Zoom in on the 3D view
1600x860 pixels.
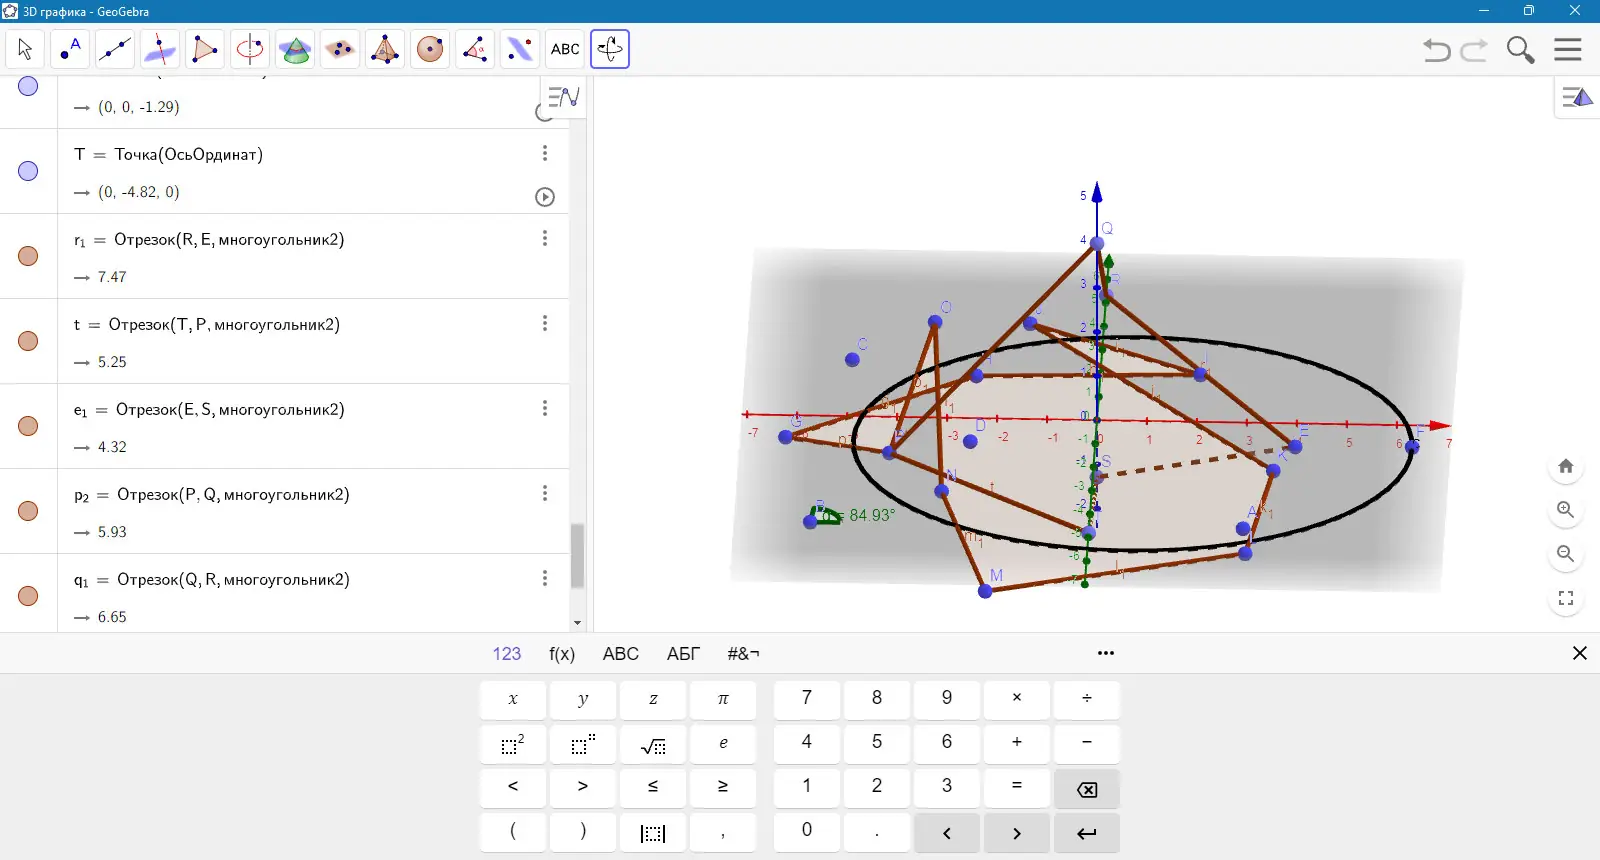(x=1566, y=510)
